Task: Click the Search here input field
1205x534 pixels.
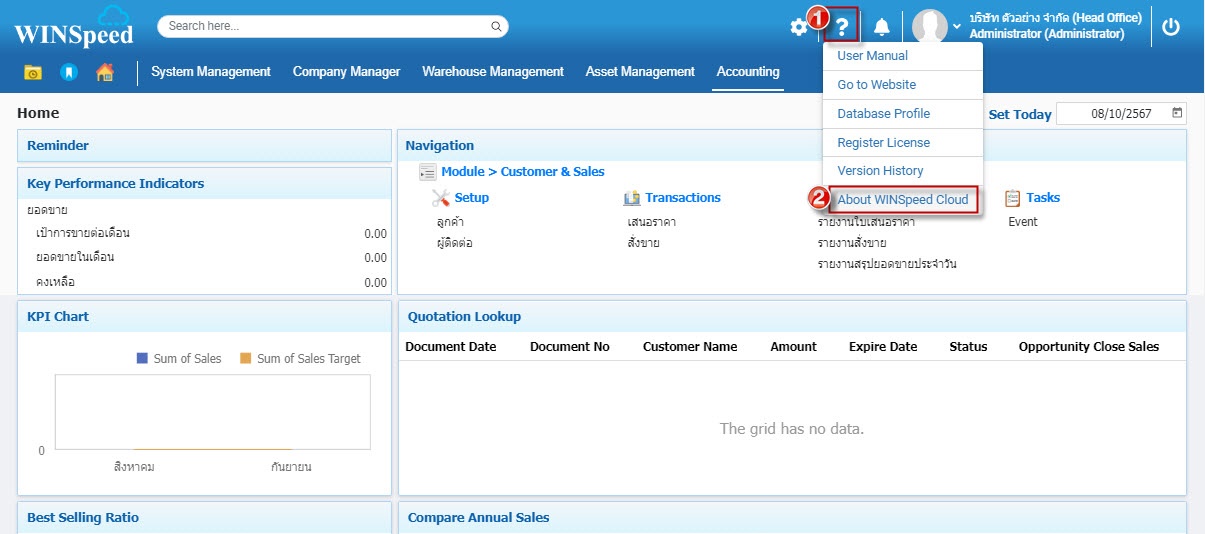Action: click(333, 26)
